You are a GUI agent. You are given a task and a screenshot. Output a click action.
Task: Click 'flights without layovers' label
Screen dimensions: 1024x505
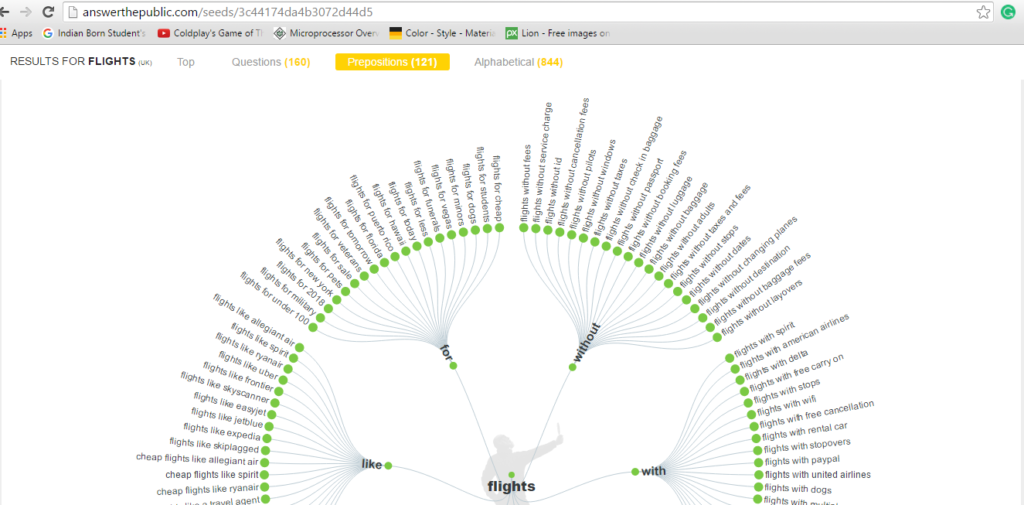pos(761,306)
